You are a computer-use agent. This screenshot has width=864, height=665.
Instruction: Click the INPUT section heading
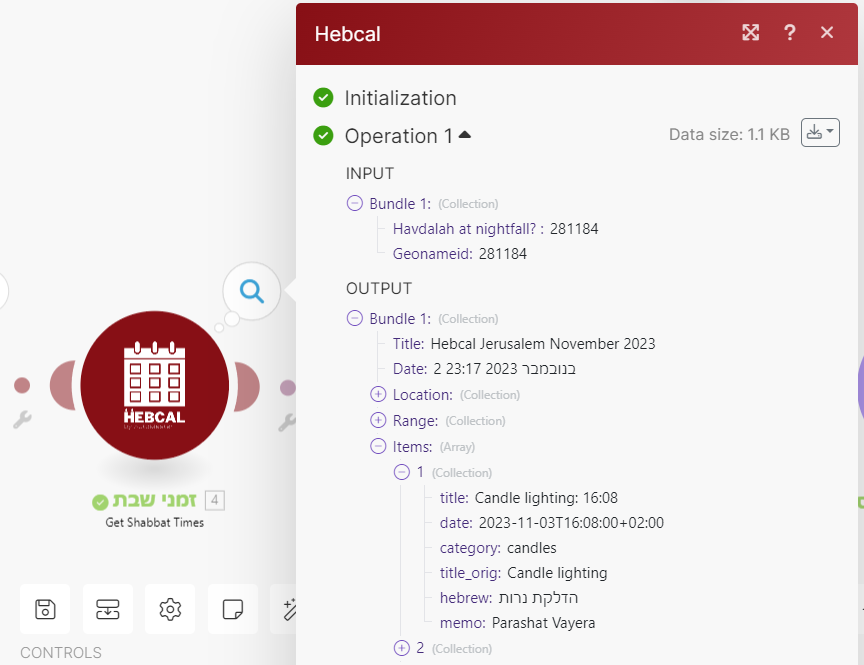pos(370,174)
